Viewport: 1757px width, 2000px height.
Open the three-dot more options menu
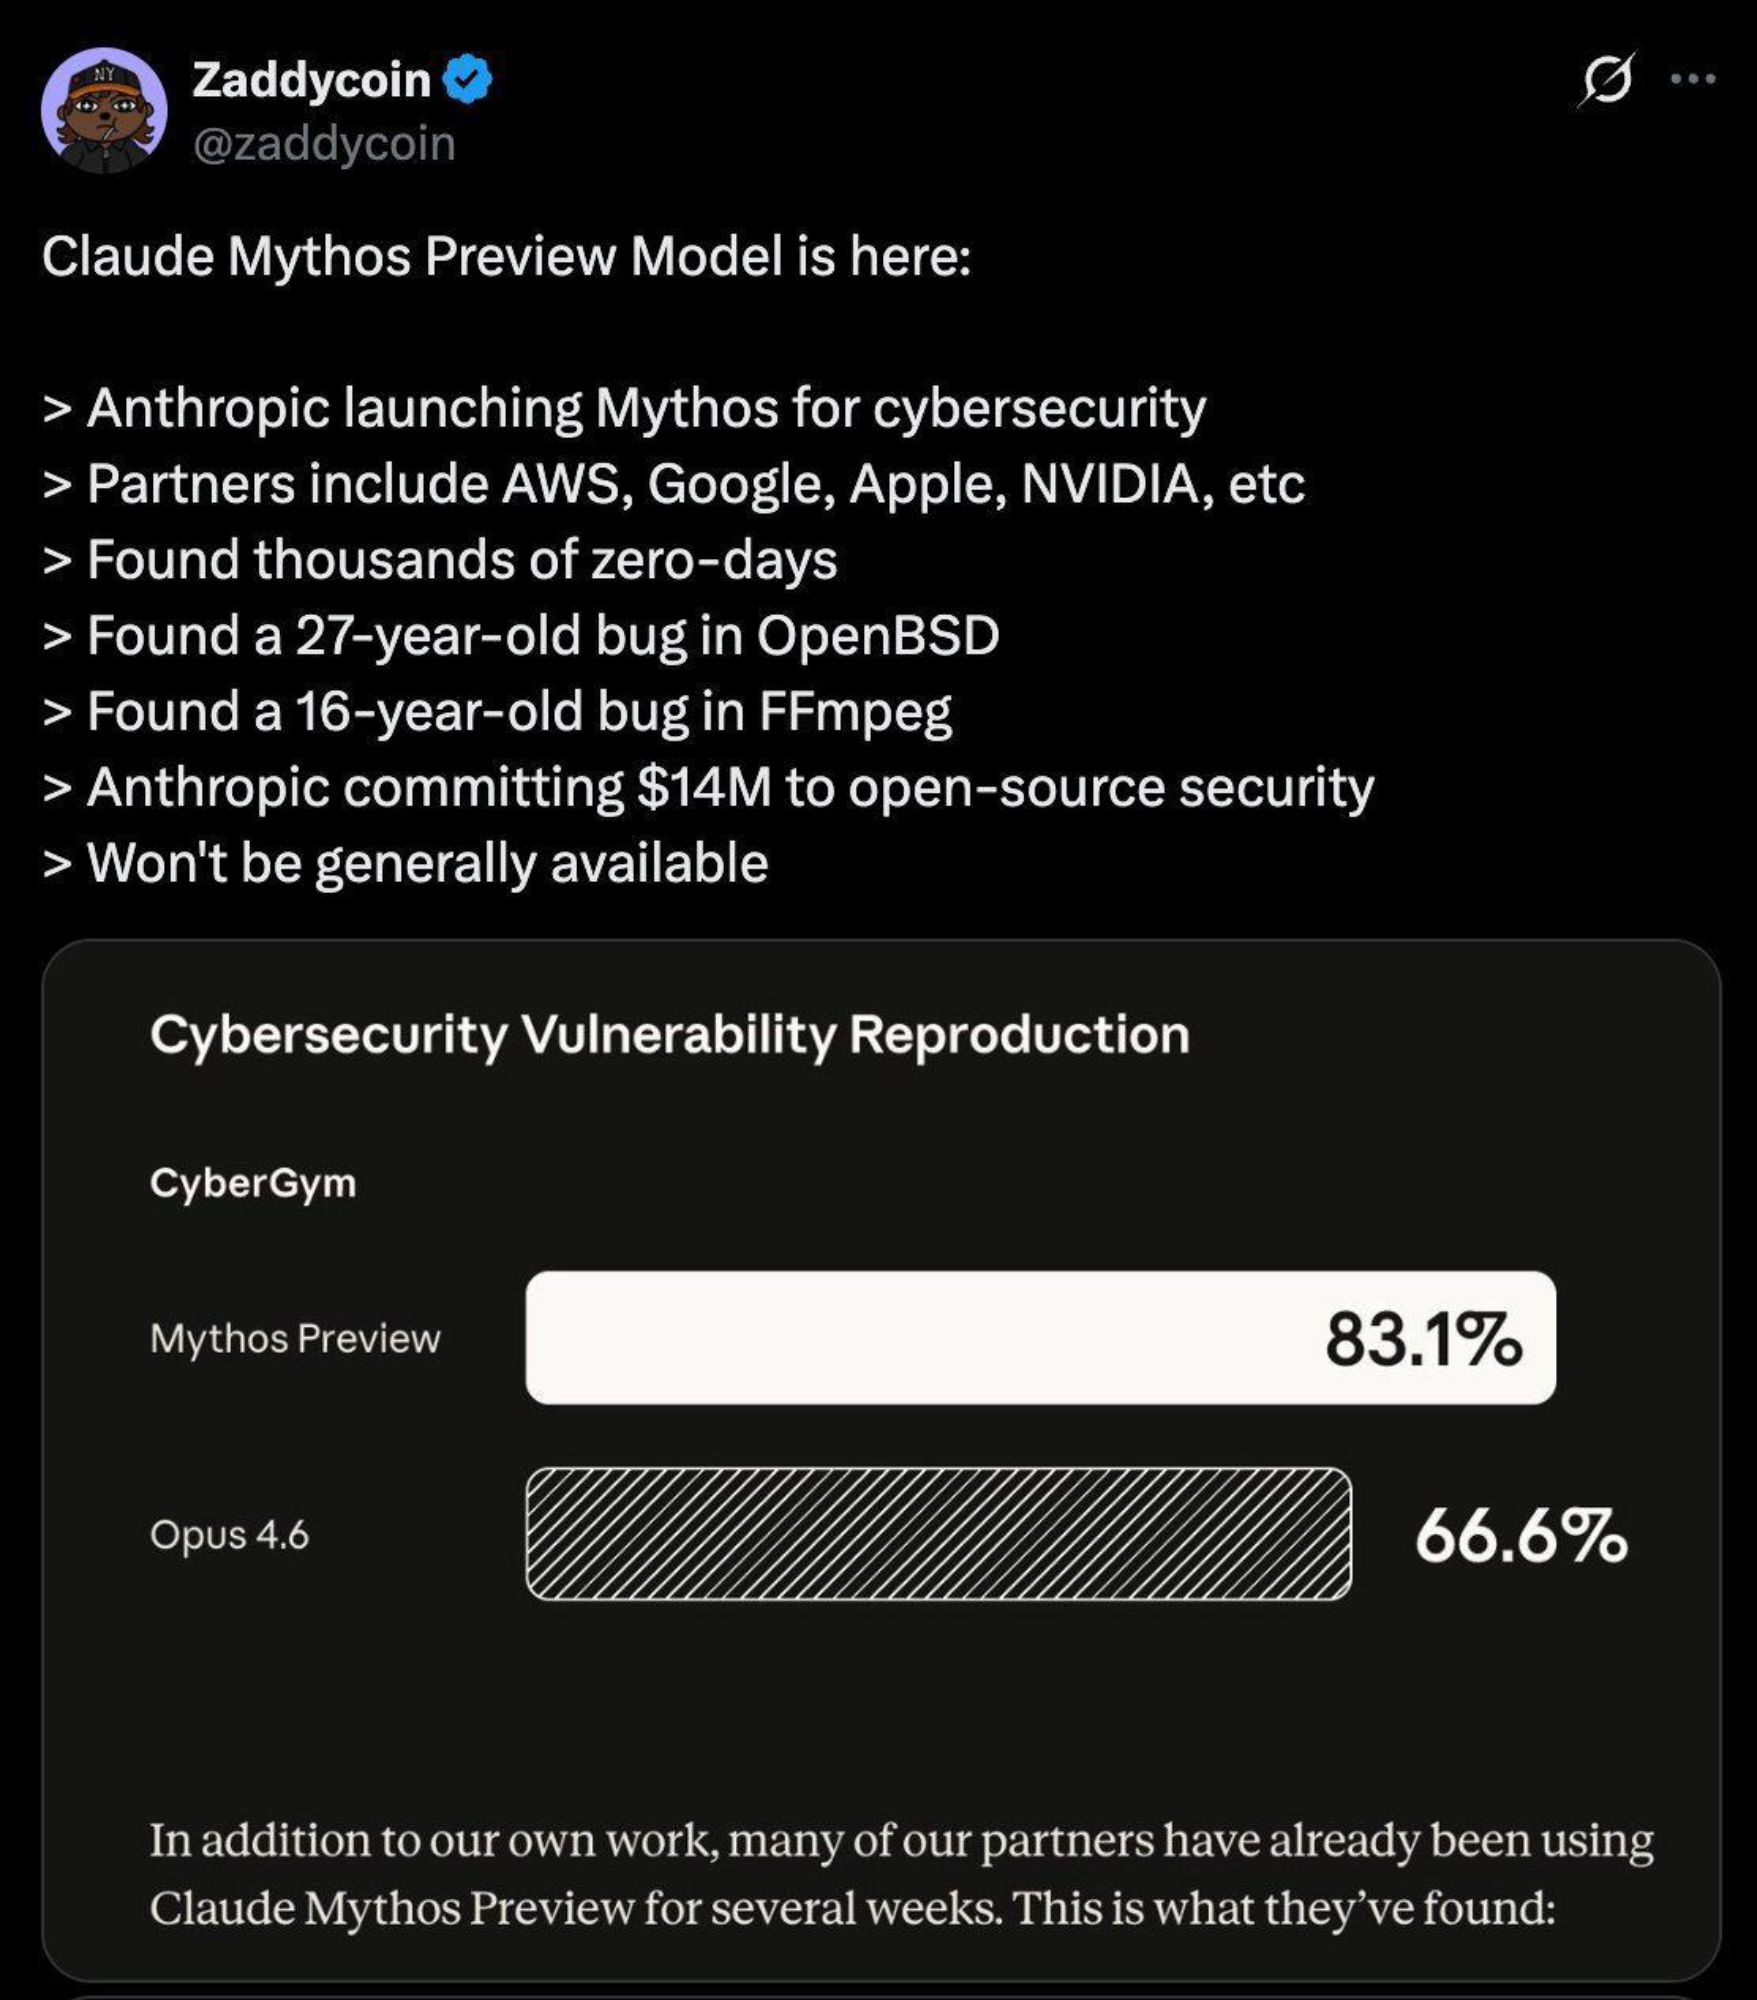pyautogui.click(x=1694, y=79)
